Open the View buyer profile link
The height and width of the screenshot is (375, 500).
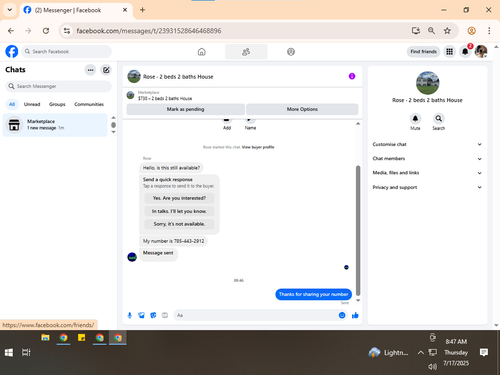click(258, 147)
